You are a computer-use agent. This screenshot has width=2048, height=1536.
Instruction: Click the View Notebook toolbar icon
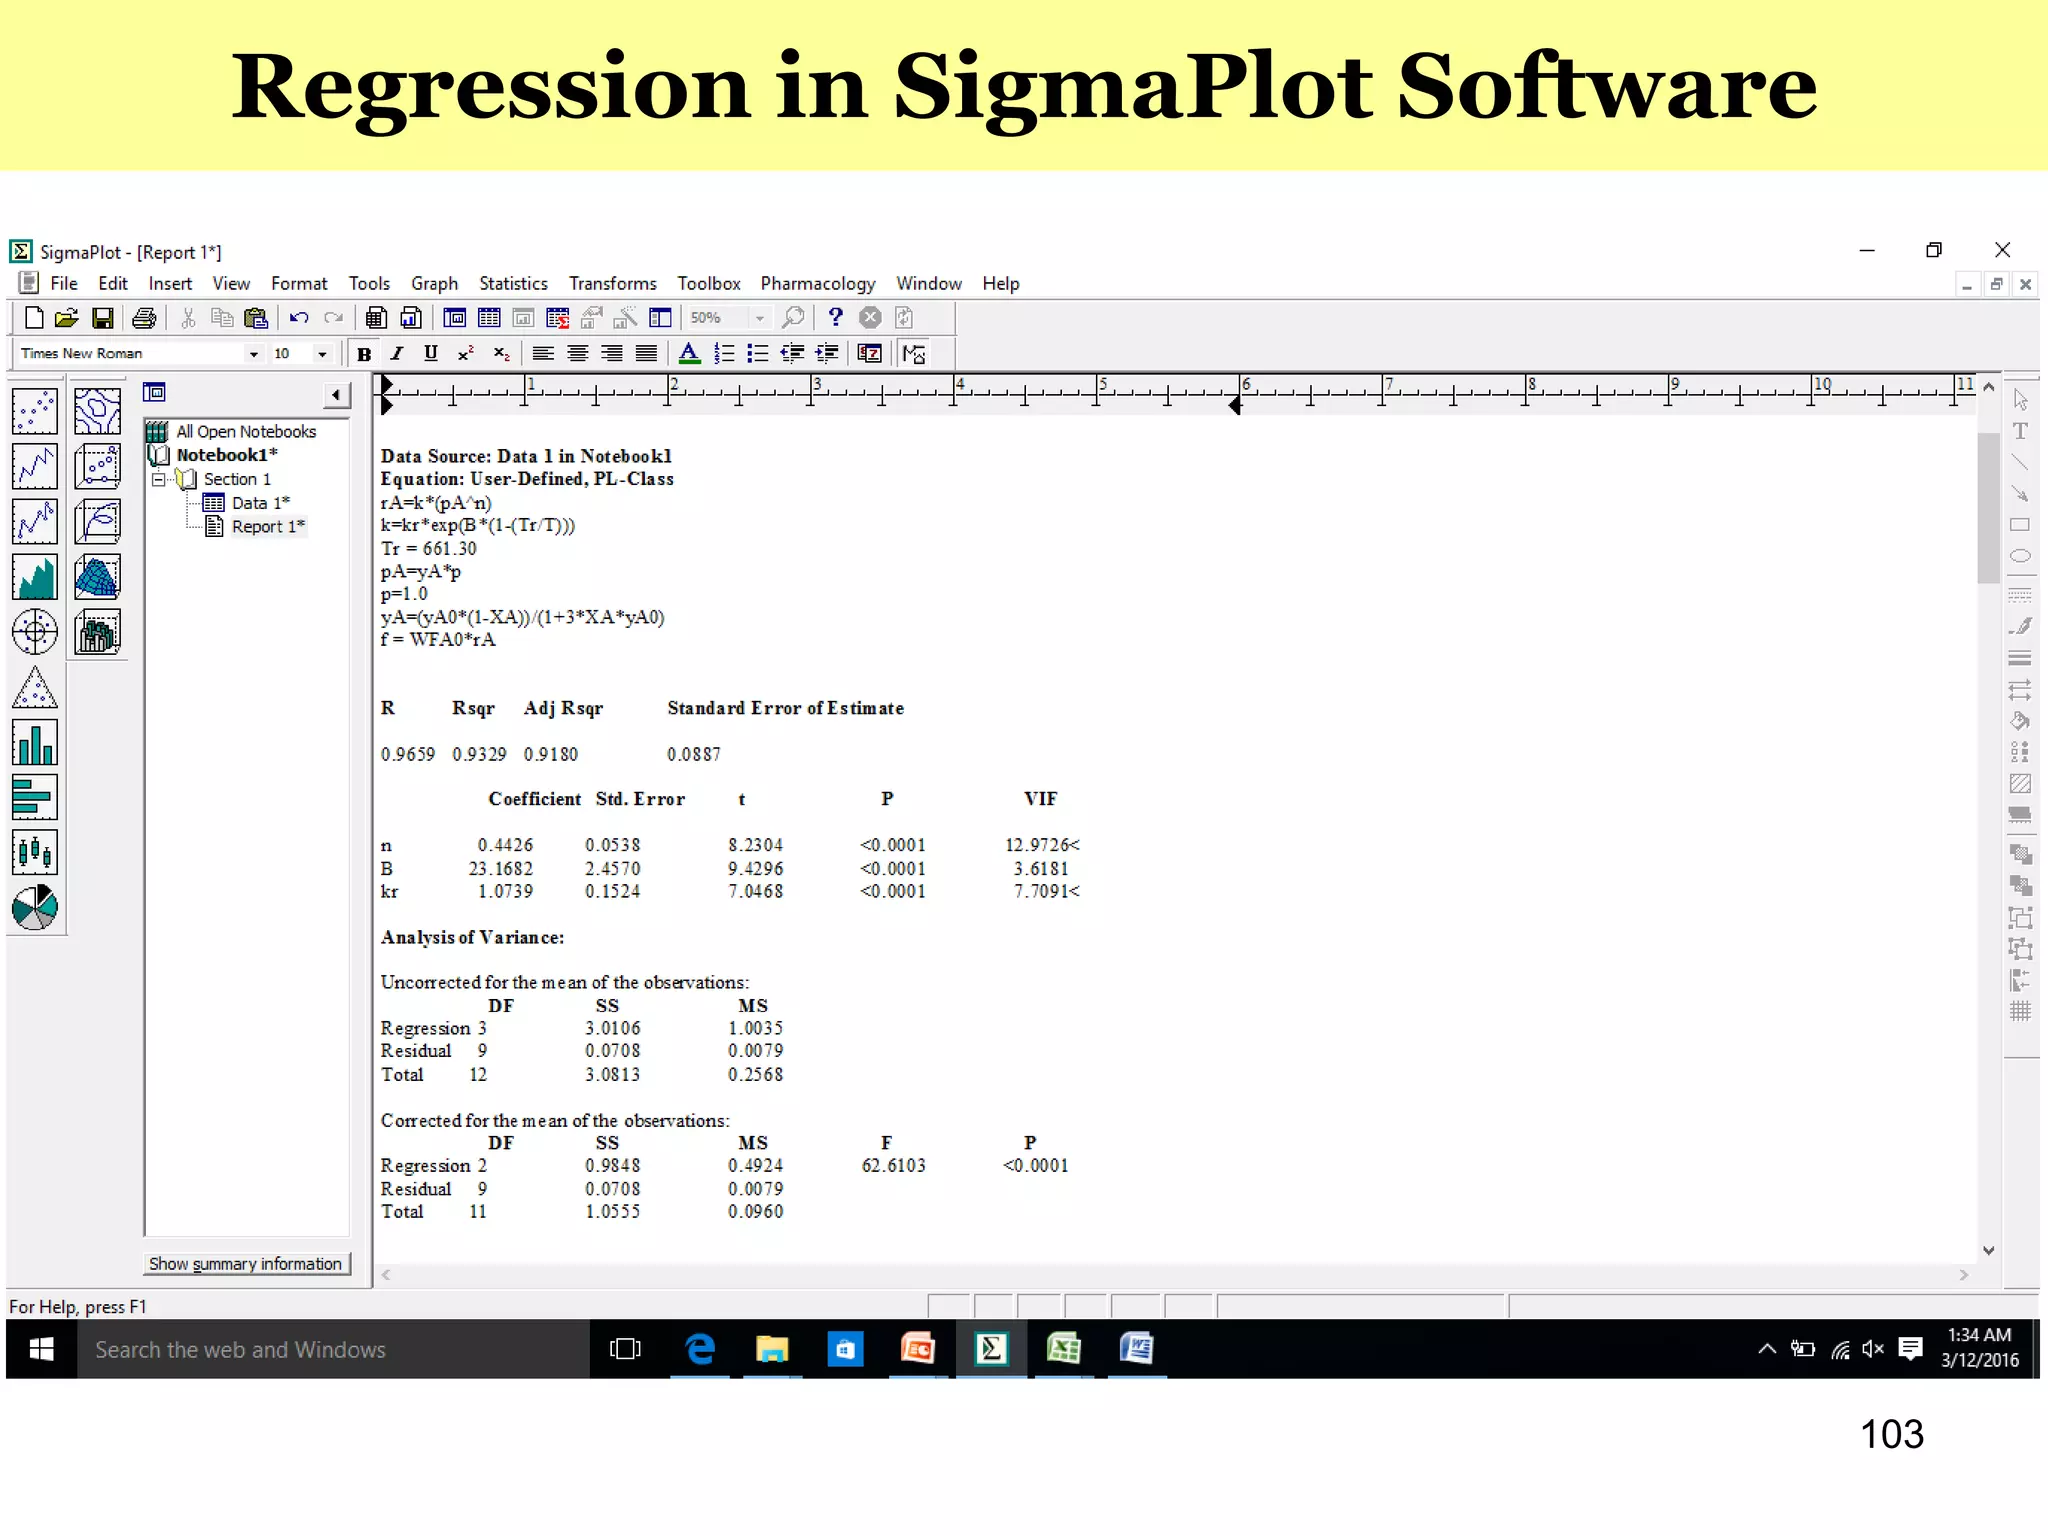(x=454, y=318)
